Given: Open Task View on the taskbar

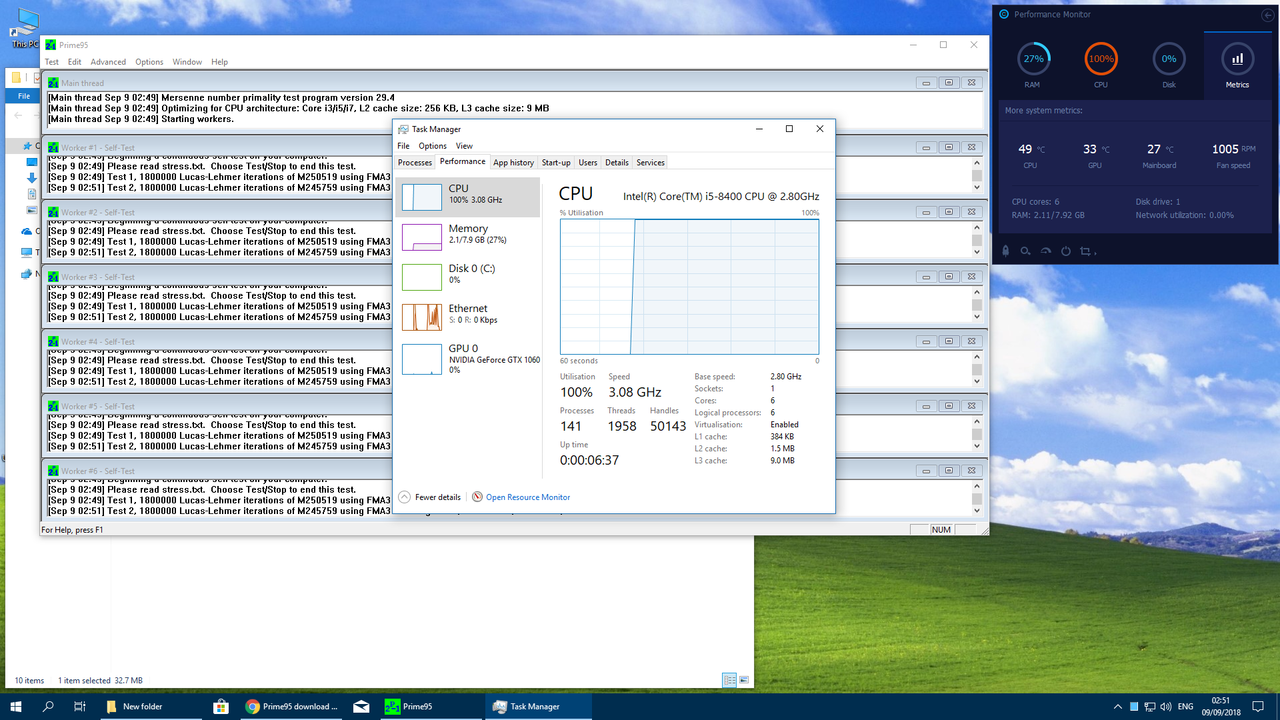Looking at the screenshot, I should [79, 706].
